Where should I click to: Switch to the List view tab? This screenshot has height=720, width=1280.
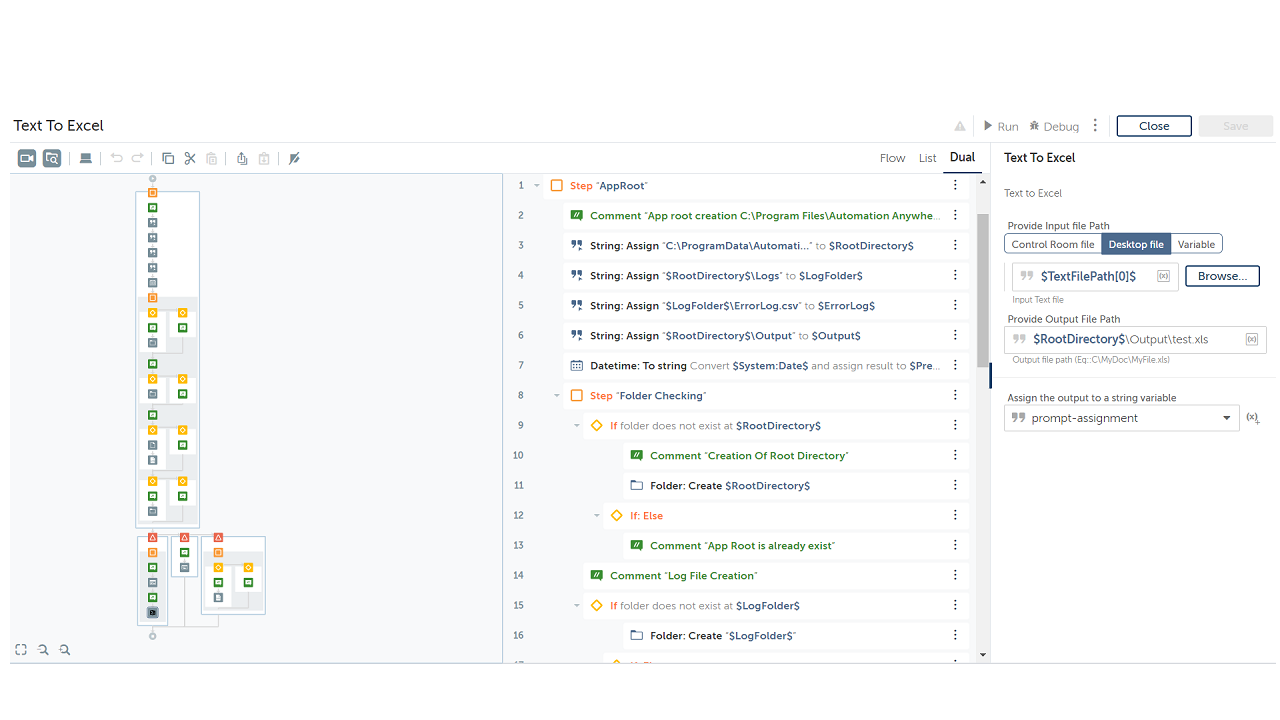coord(928,158)
